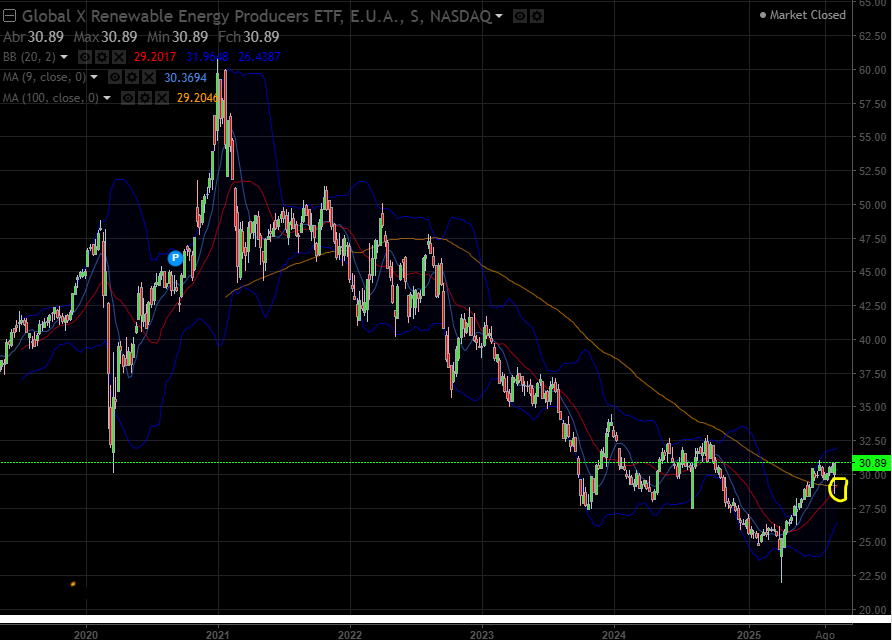892x640 pixels.
Task: Open Bollinger Bands settings gear
Action: [x=102, y=57]
